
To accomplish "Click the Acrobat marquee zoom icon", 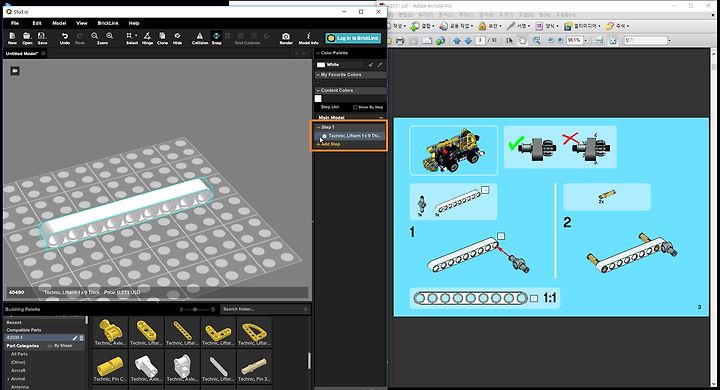I will pos(536,40).
